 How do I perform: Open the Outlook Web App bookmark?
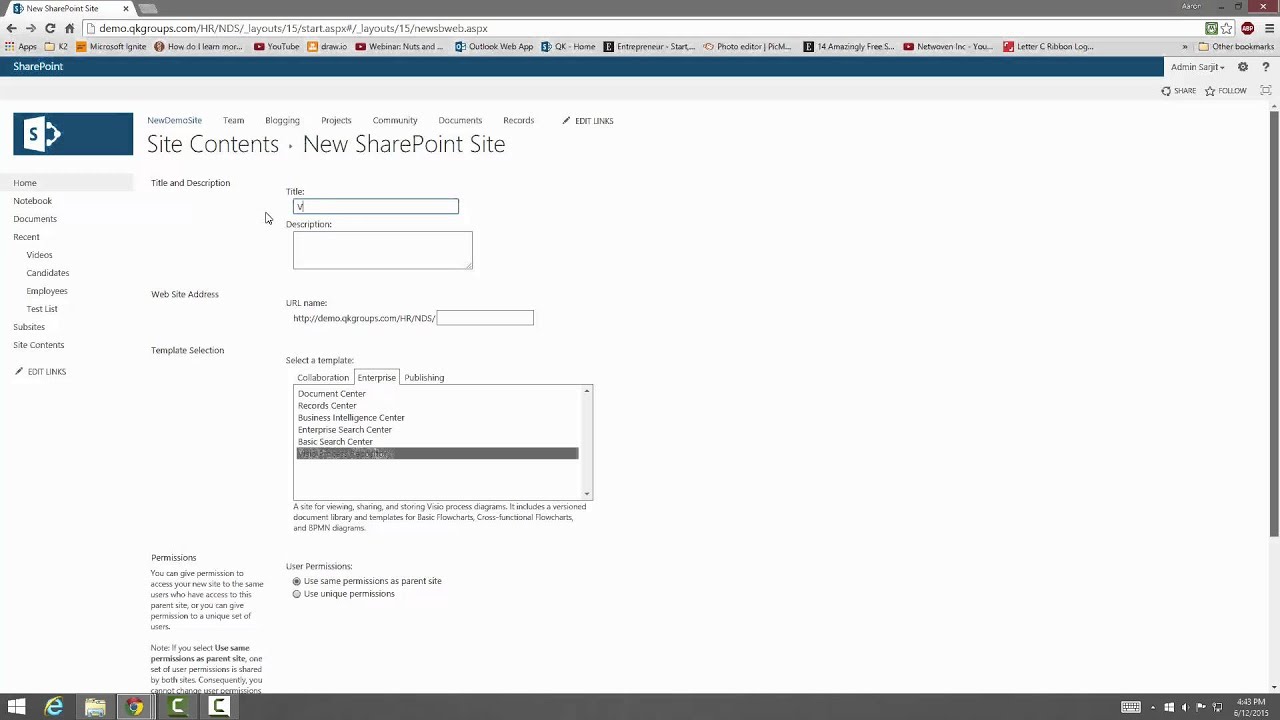pyautogui.click(x=494, y=46)
